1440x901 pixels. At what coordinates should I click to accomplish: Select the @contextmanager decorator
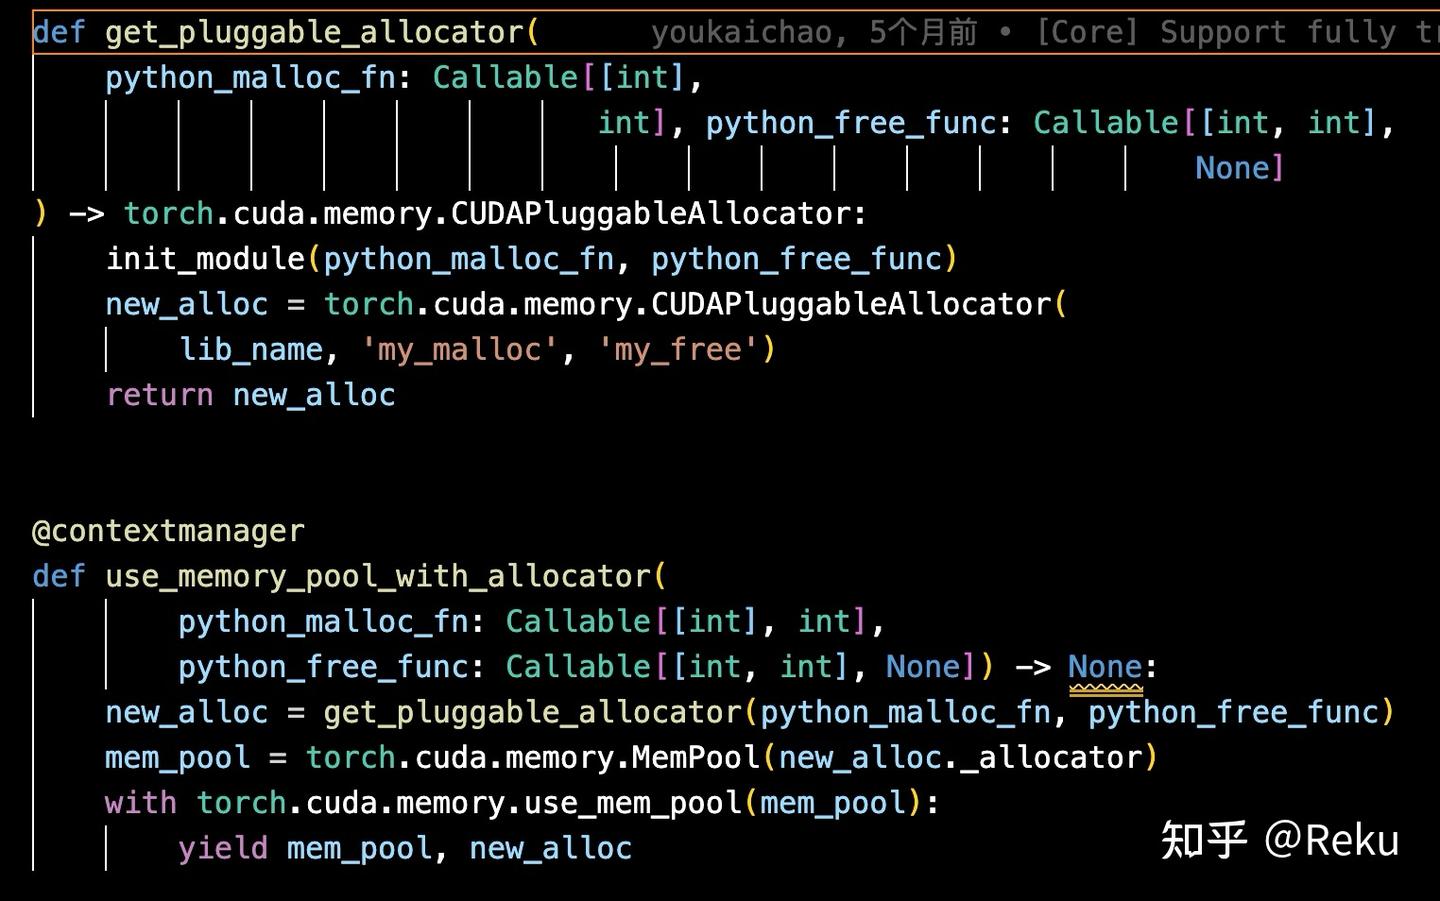(x=168, y=531)
